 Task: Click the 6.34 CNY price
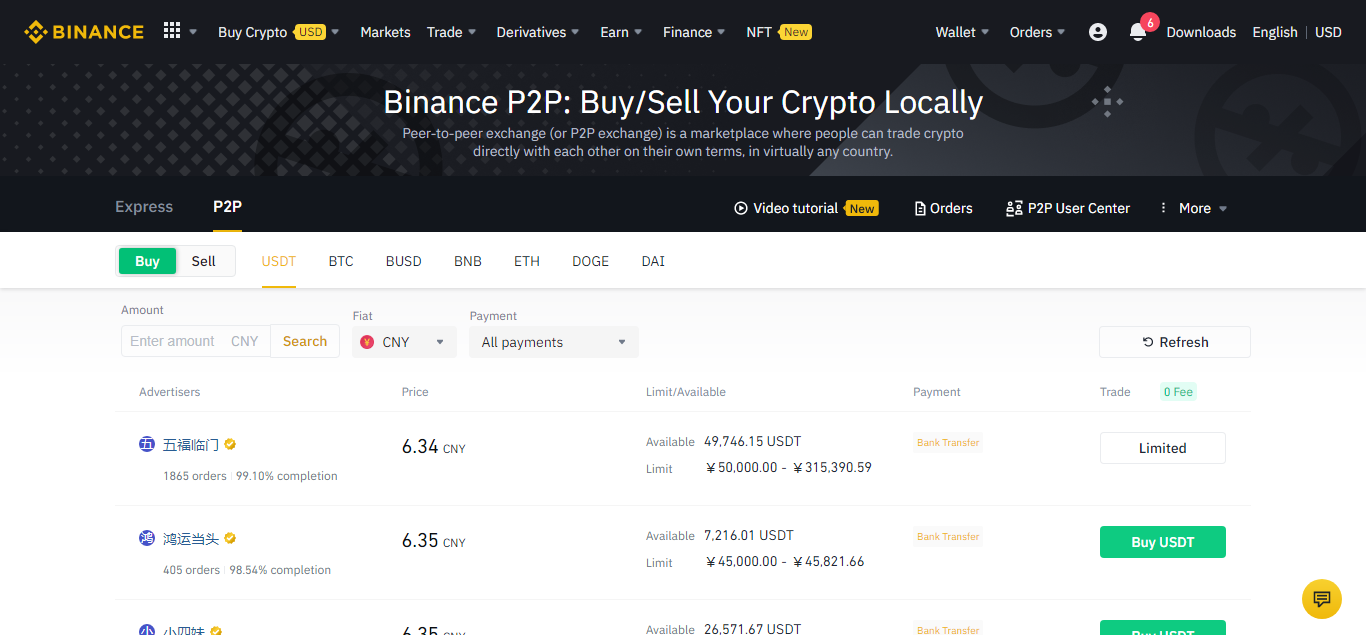point(434,447)
